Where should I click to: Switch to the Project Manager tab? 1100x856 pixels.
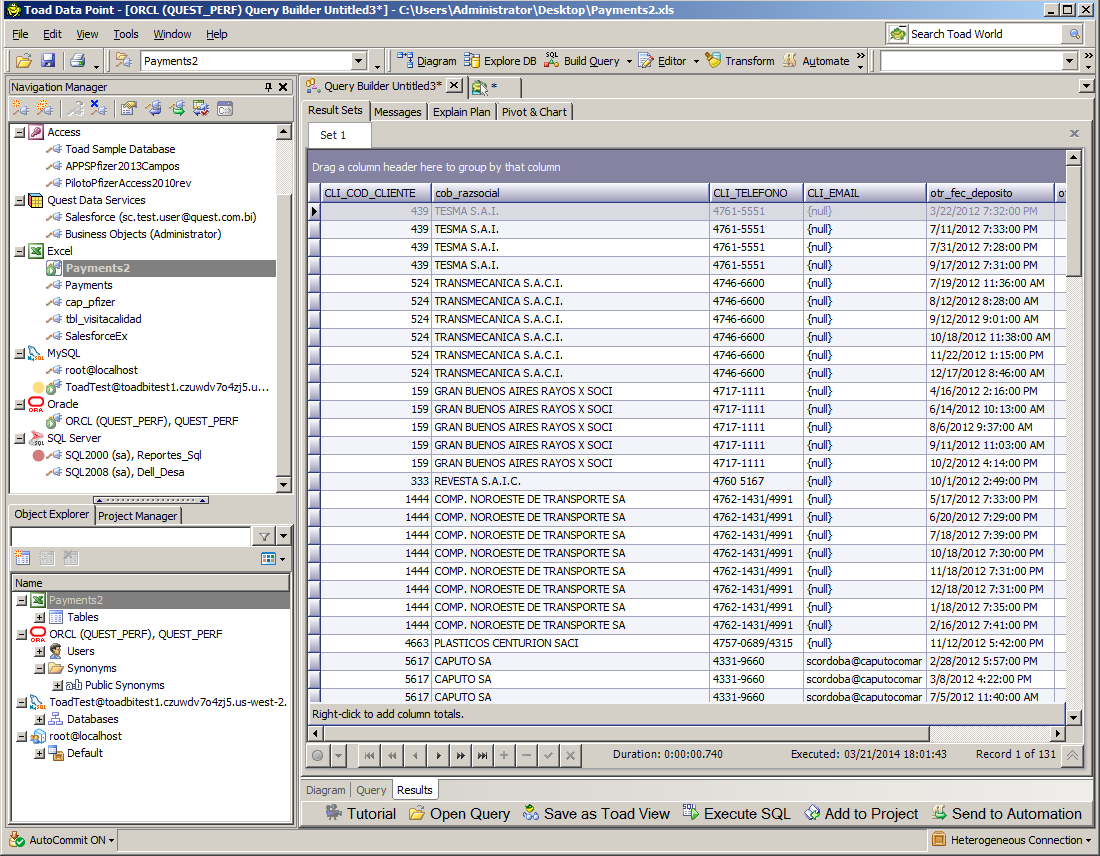pos(138,516)
